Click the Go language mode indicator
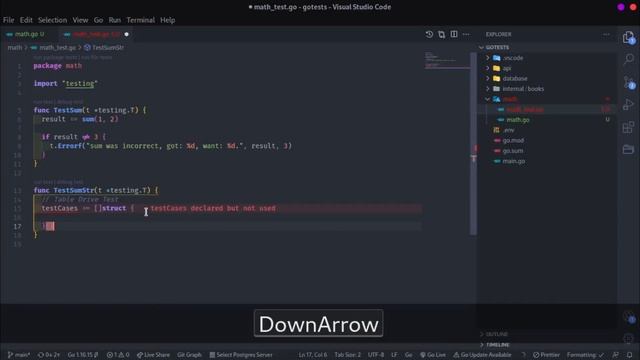This screenshot has width=640, height=360. (x=409, y=355)
